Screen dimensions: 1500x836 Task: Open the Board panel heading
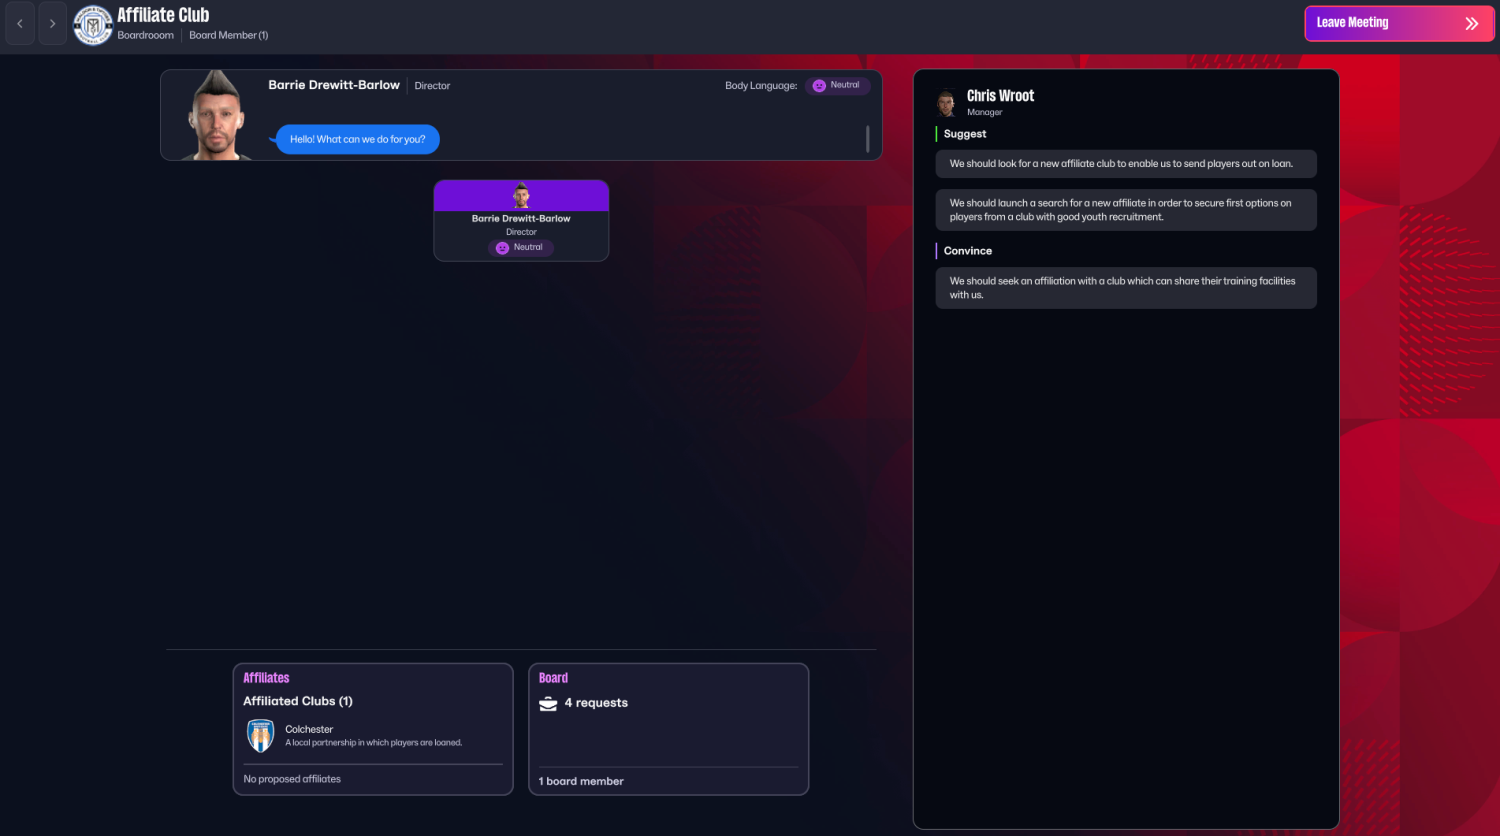(x=553, y=678)
